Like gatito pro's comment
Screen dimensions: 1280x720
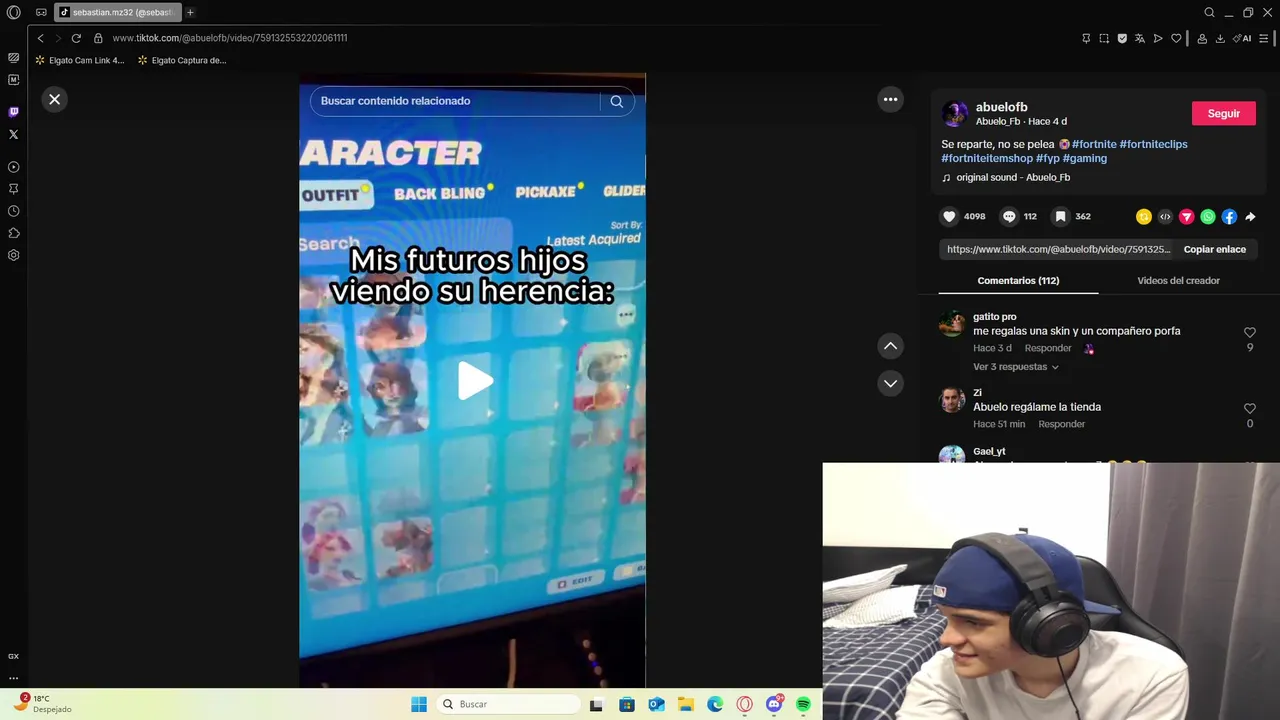coord(1250,333)
